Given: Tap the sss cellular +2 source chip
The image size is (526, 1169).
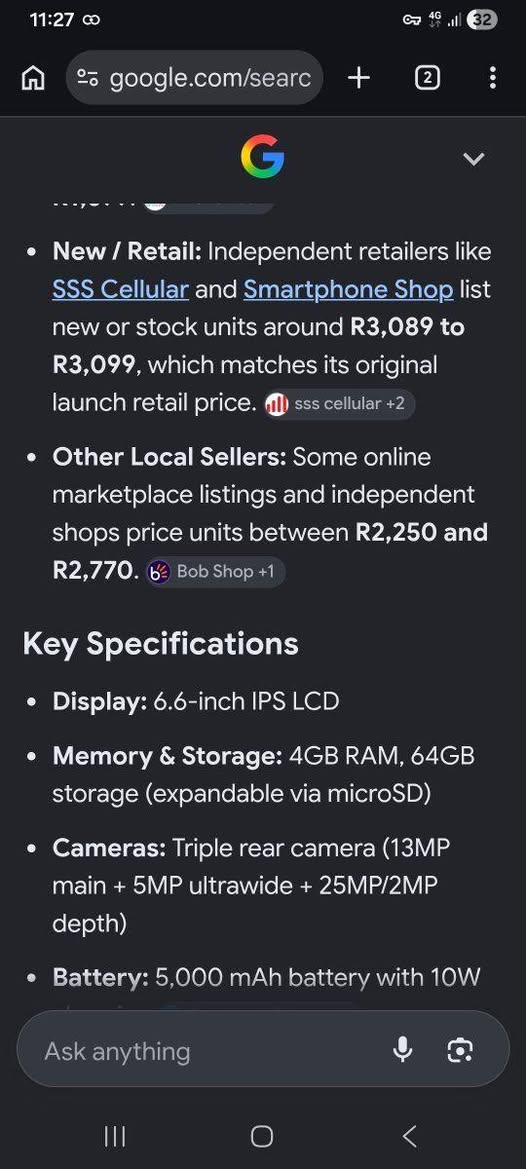Looking at the screenshot, I should pos(339,404).
